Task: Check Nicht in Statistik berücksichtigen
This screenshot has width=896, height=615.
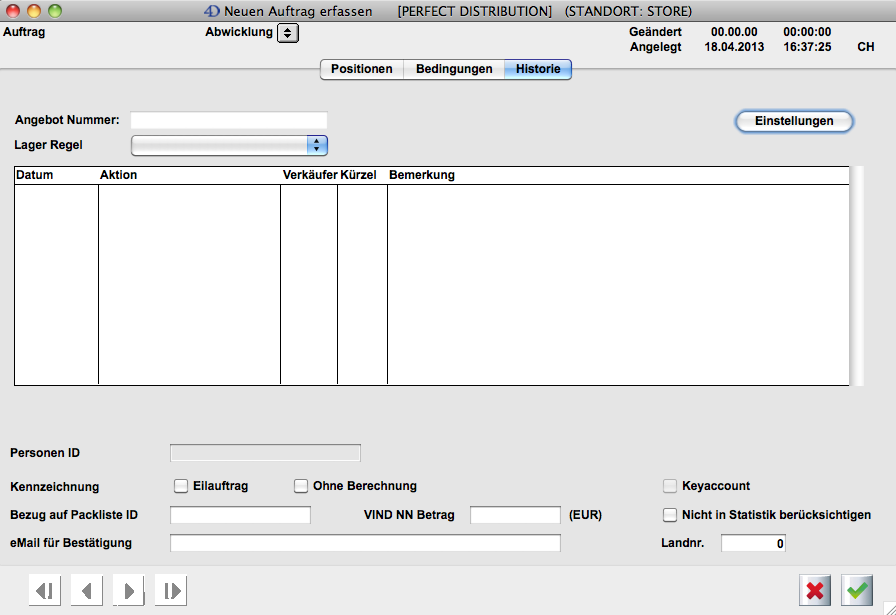Action: pyautogui.click(x=670, y=515)
